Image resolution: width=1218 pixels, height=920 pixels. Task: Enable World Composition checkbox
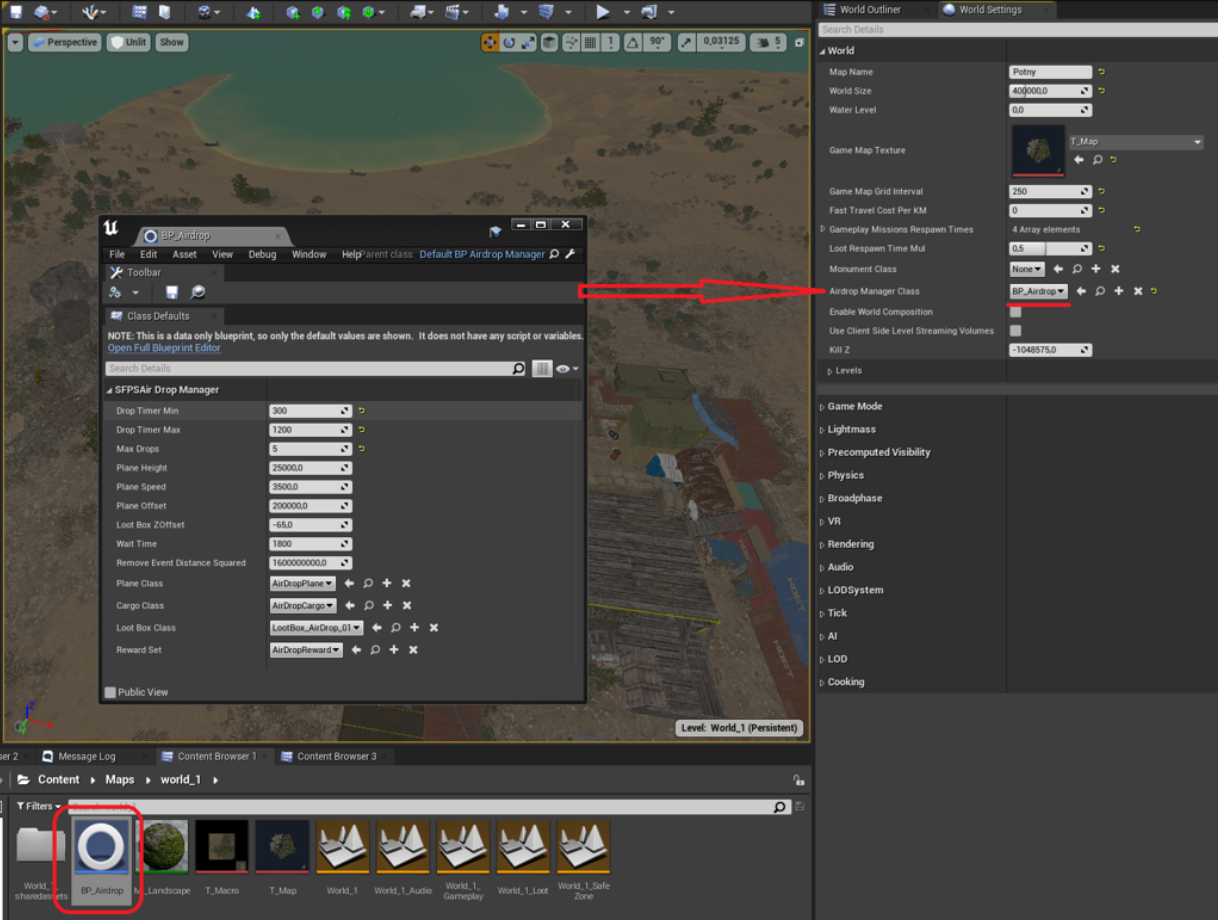coord(1016,312)
